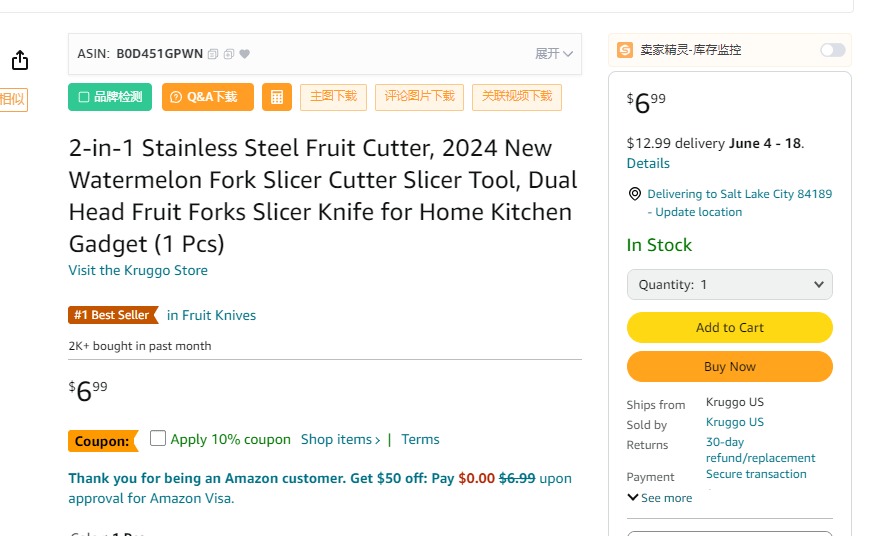896x536 pixels.
Task: Click the 卖家精灵 orange S logo
Action: point(625,50)
